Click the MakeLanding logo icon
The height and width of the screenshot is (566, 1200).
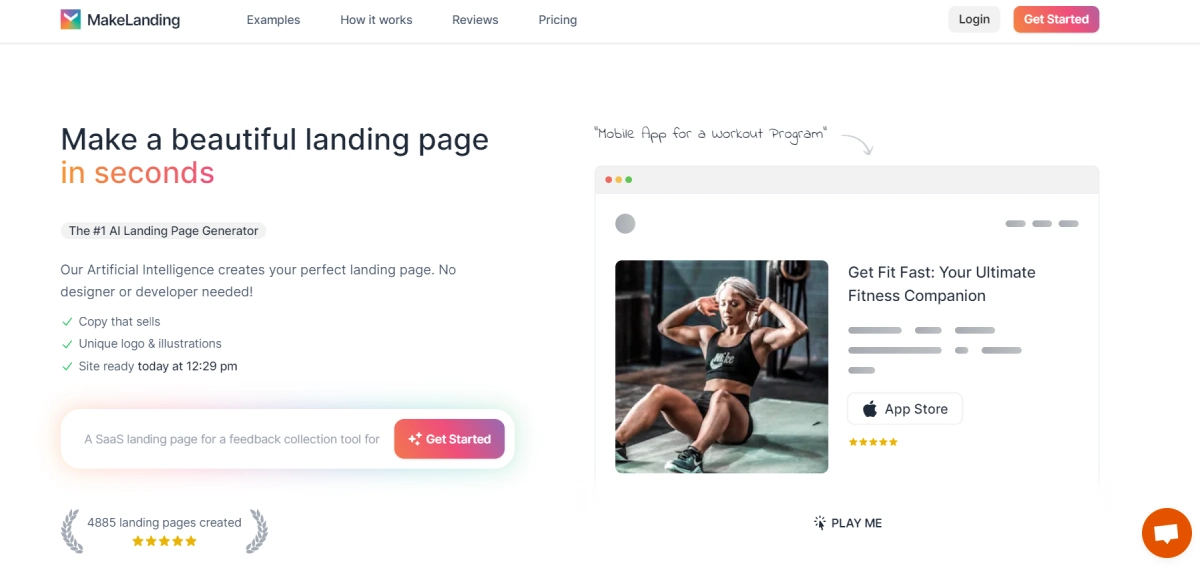(x=71, y=19)
